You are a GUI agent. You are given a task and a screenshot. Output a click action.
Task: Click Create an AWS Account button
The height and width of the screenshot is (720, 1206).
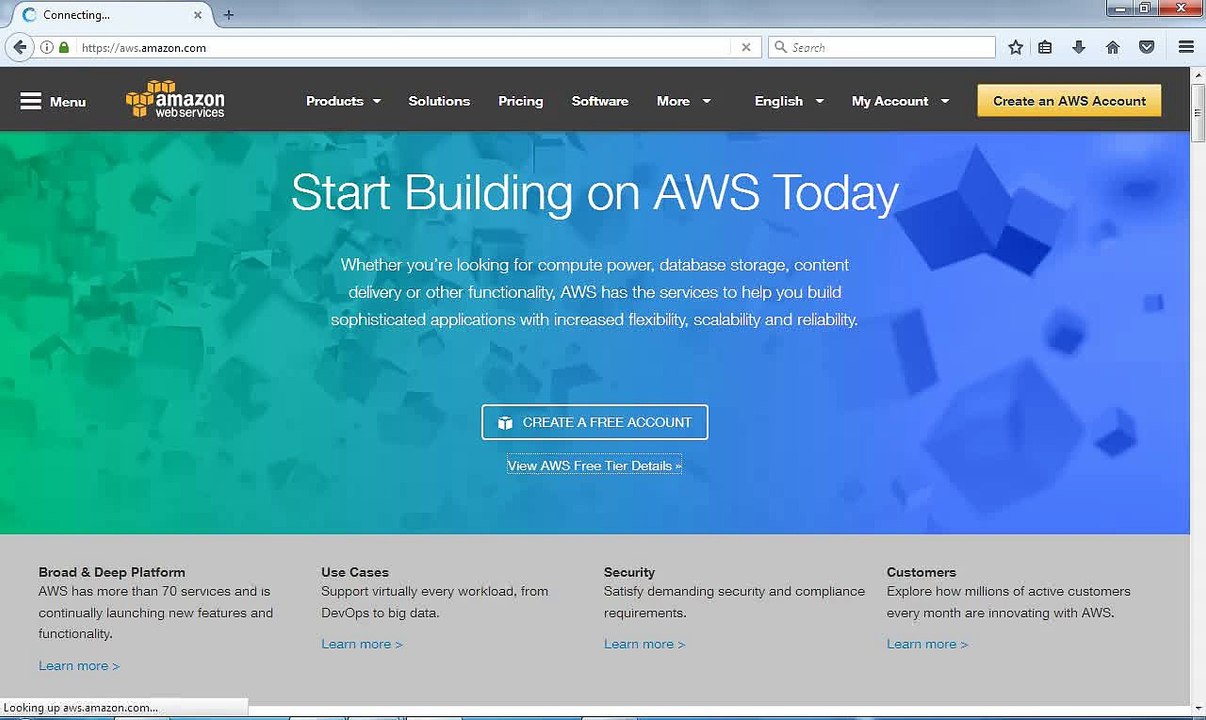(x=1069, y=101)
